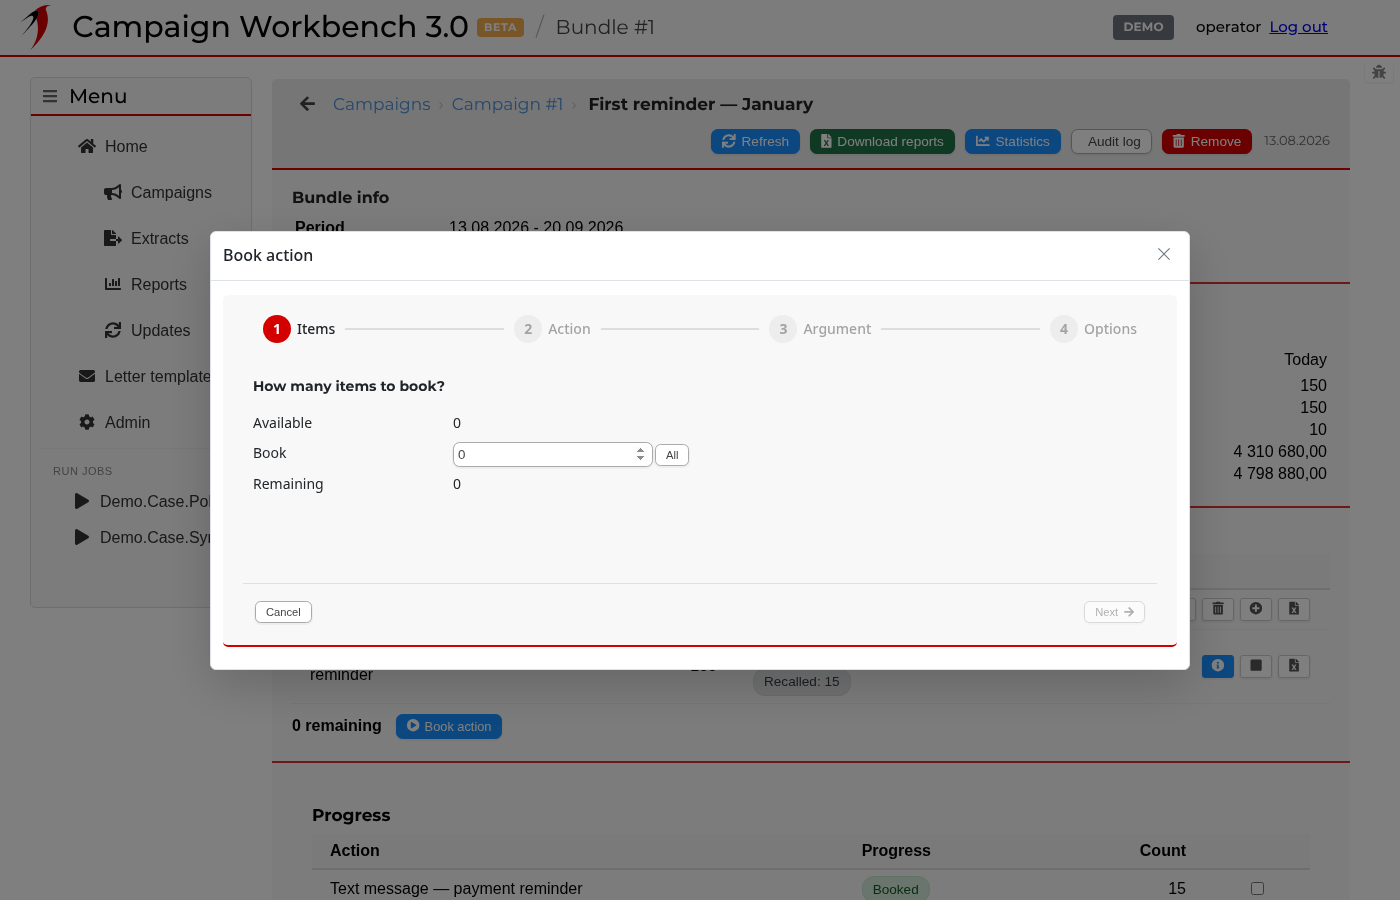Close the Book action dialog
The width and height of the screenshot is (1400, 900).
(1164, 254)
